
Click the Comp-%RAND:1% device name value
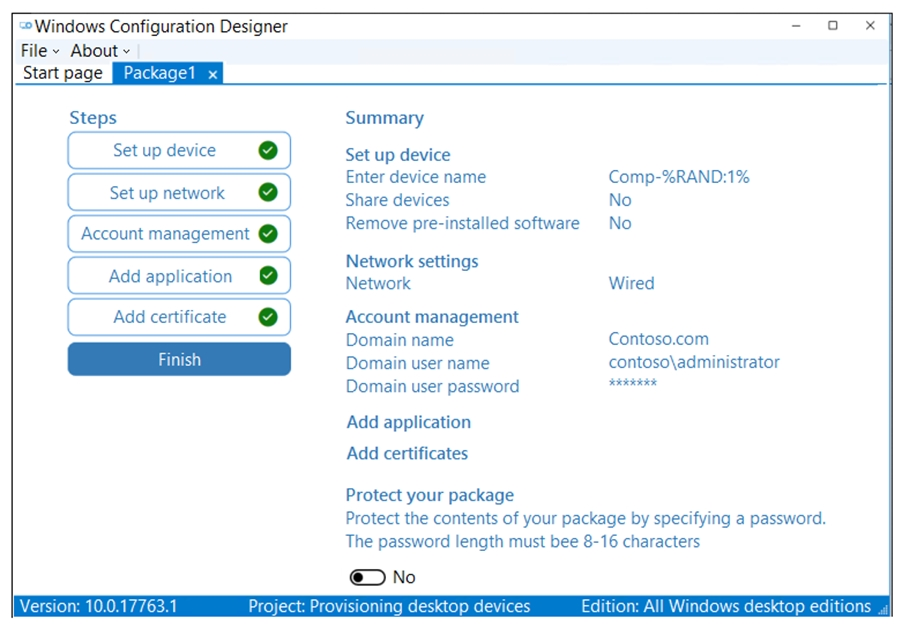679,177
